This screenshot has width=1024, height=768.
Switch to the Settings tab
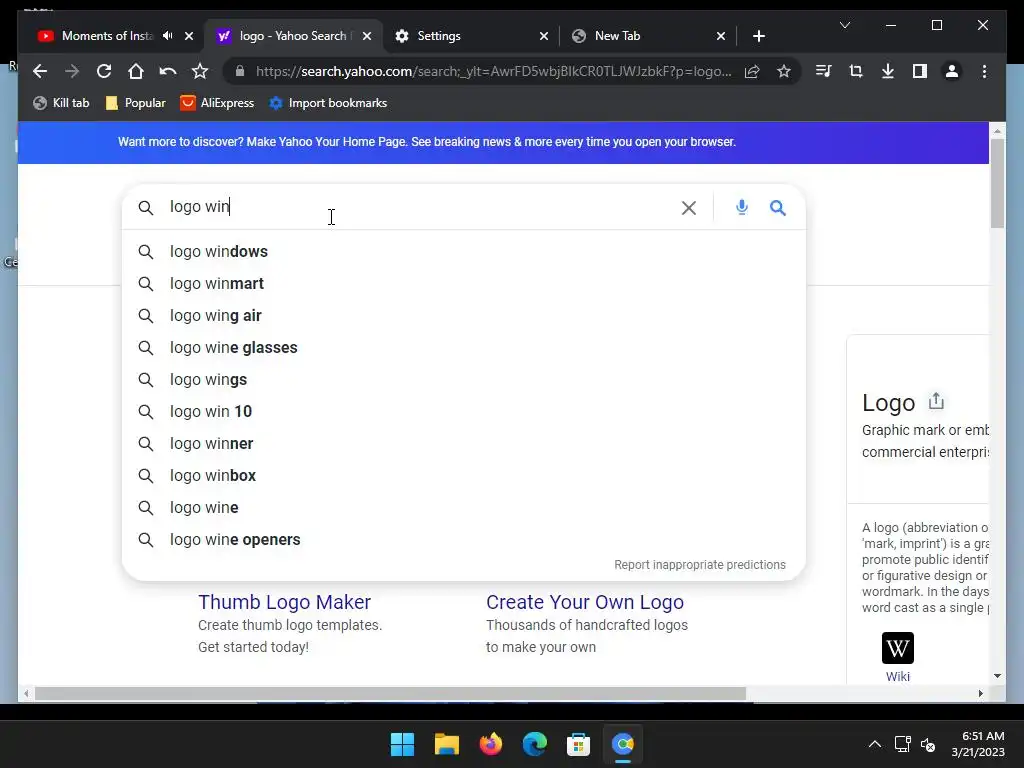(439, 36)
